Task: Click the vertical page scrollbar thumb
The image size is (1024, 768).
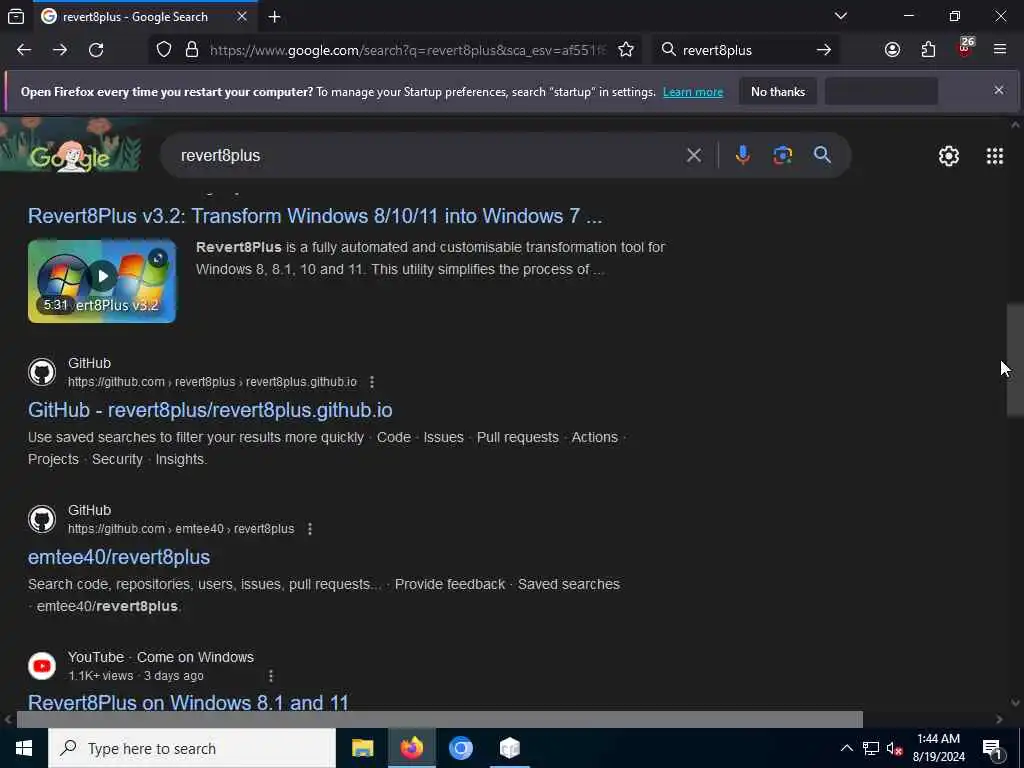Action: coord(1015,360)
